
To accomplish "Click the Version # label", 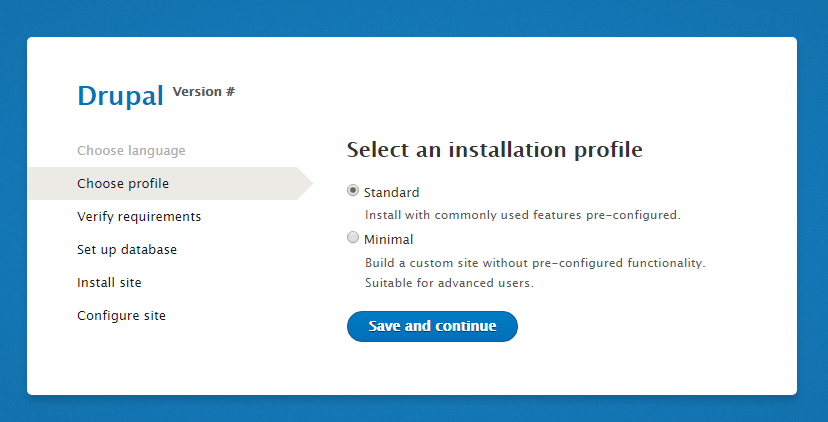I will 204,92.
